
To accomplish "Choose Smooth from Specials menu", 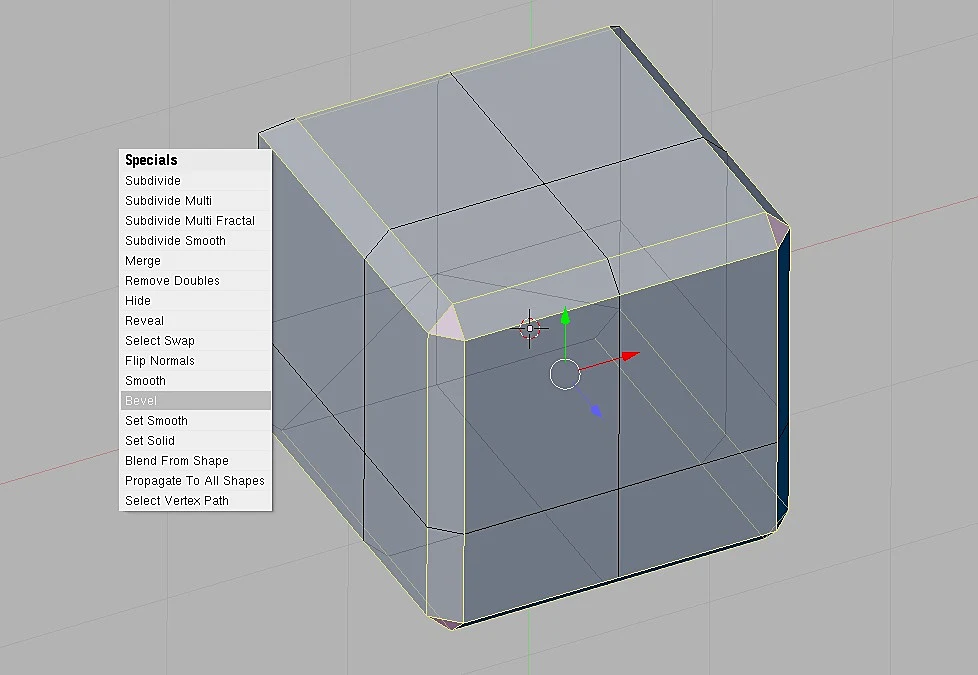I will click(x=195, y=381).
